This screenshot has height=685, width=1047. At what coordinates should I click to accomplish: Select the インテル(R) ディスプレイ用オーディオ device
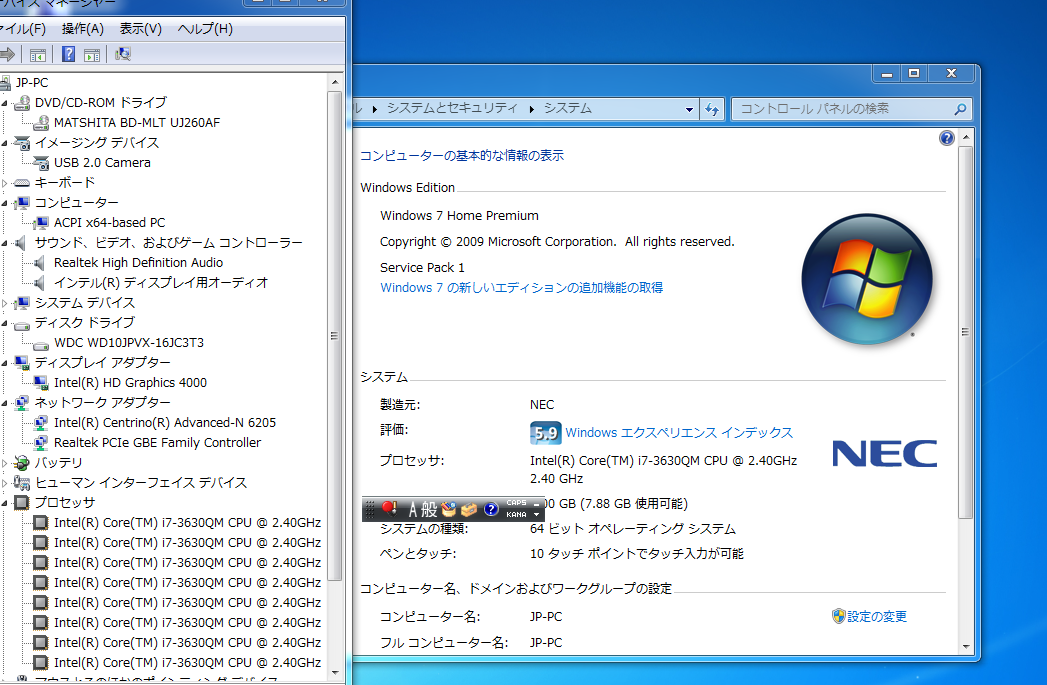coord(161,282)
